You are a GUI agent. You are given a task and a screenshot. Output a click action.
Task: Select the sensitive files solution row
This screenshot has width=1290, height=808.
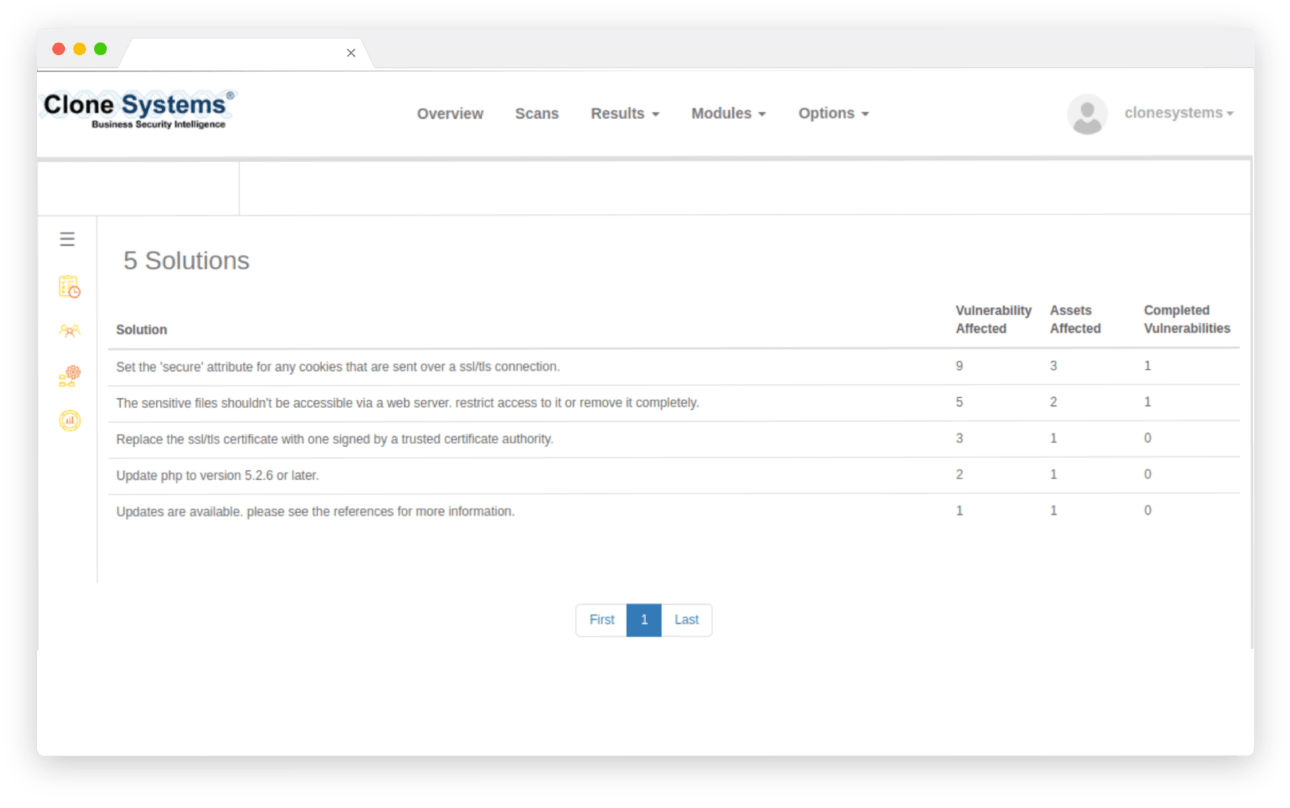point(674,403)
